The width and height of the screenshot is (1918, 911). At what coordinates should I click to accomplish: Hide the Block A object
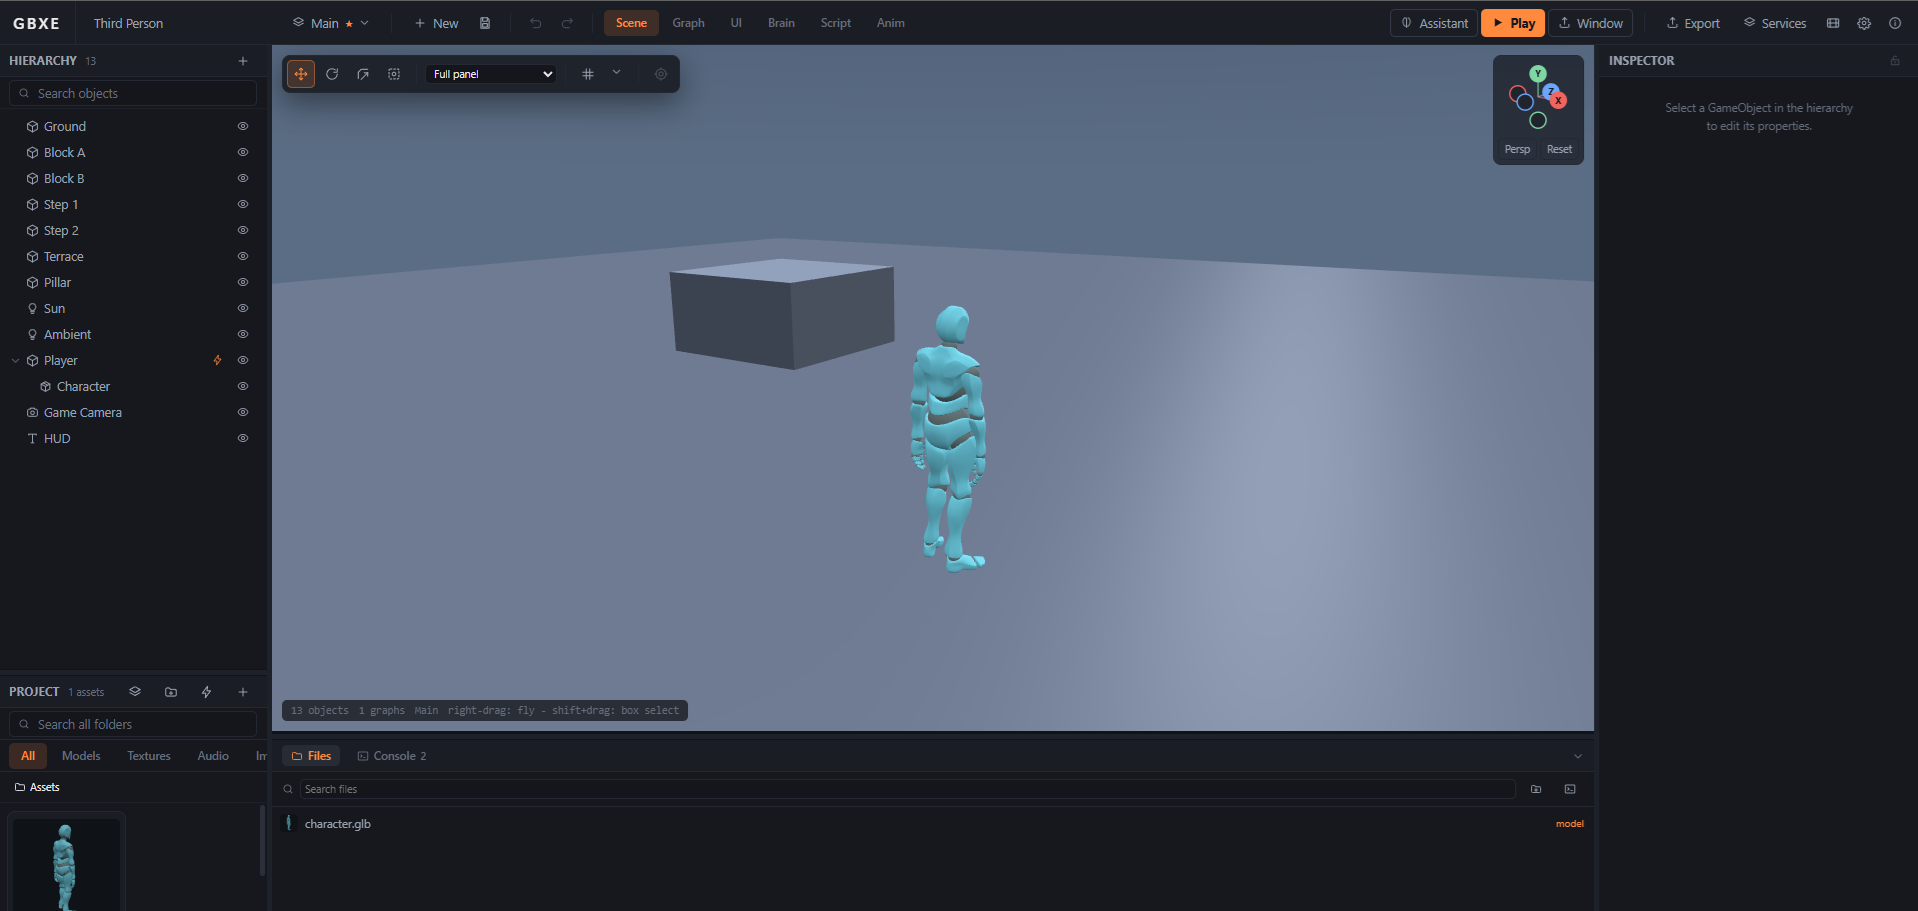[243, 153]
